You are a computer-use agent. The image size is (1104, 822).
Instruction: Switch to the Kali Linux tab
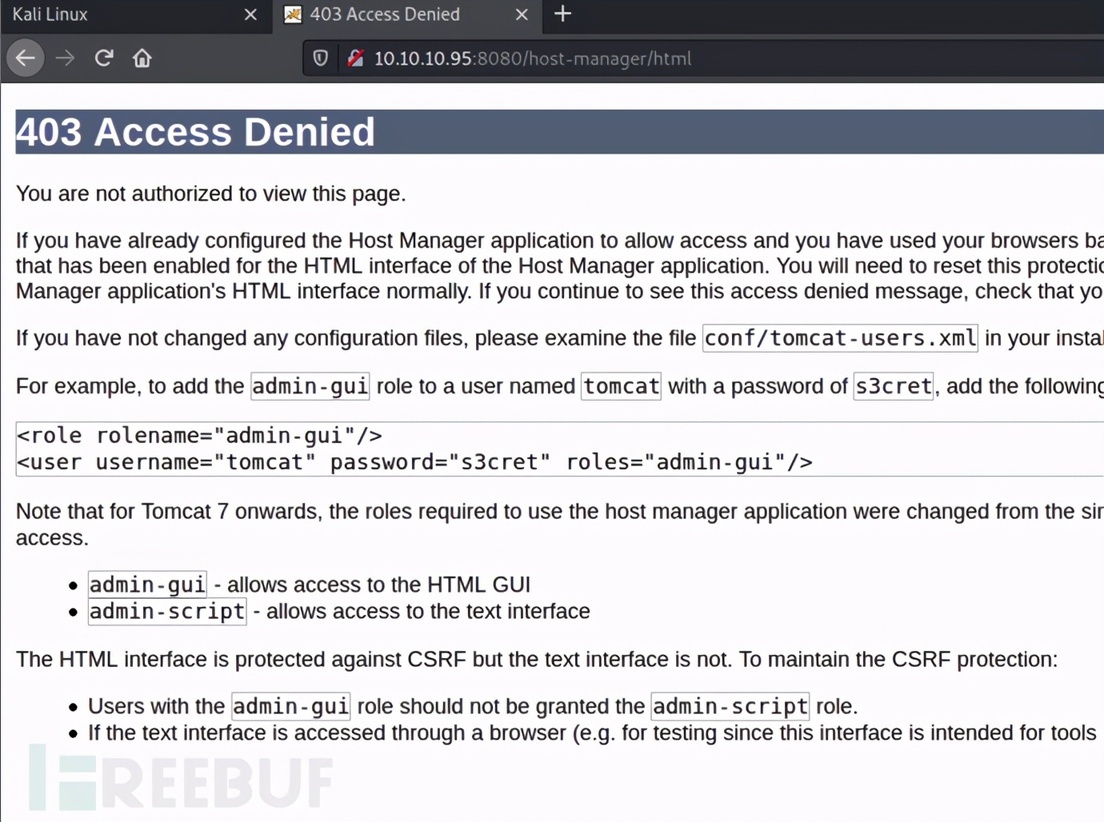coord(137,15)
